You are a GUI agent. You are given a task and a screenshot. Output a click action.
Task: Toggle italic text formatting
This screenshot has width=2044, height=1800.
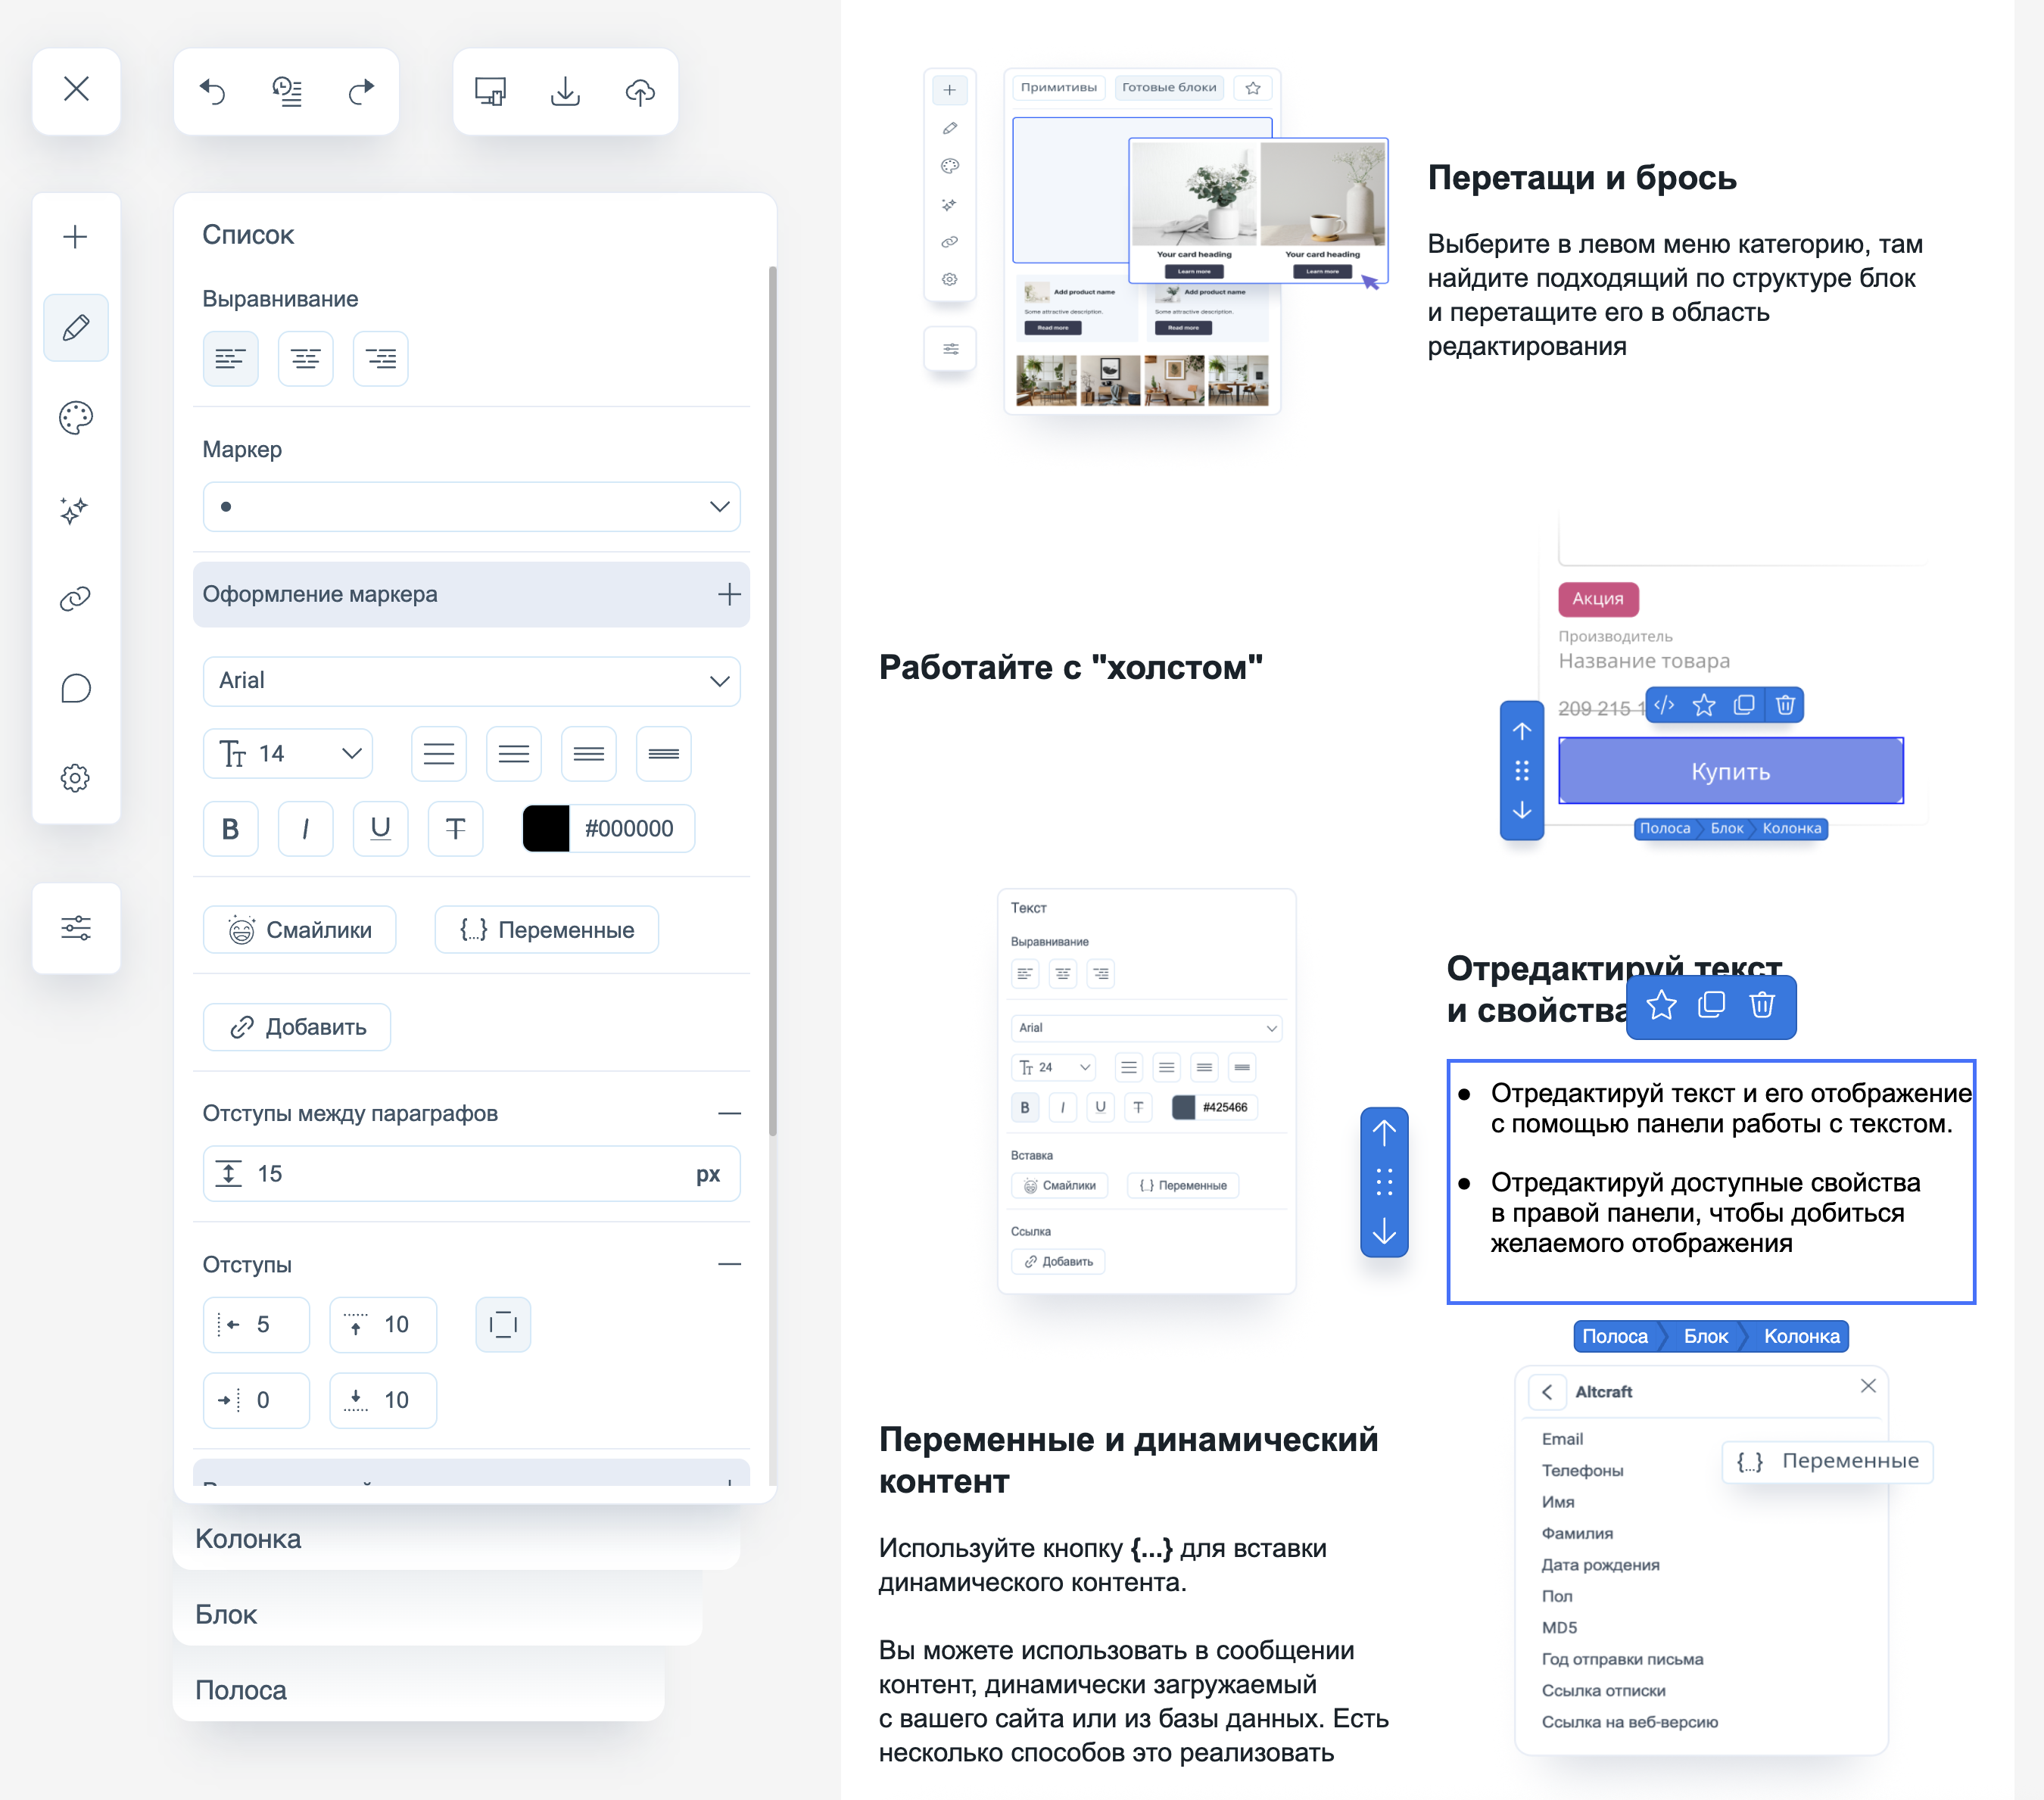pyautogui.click(x=305, y=828)
